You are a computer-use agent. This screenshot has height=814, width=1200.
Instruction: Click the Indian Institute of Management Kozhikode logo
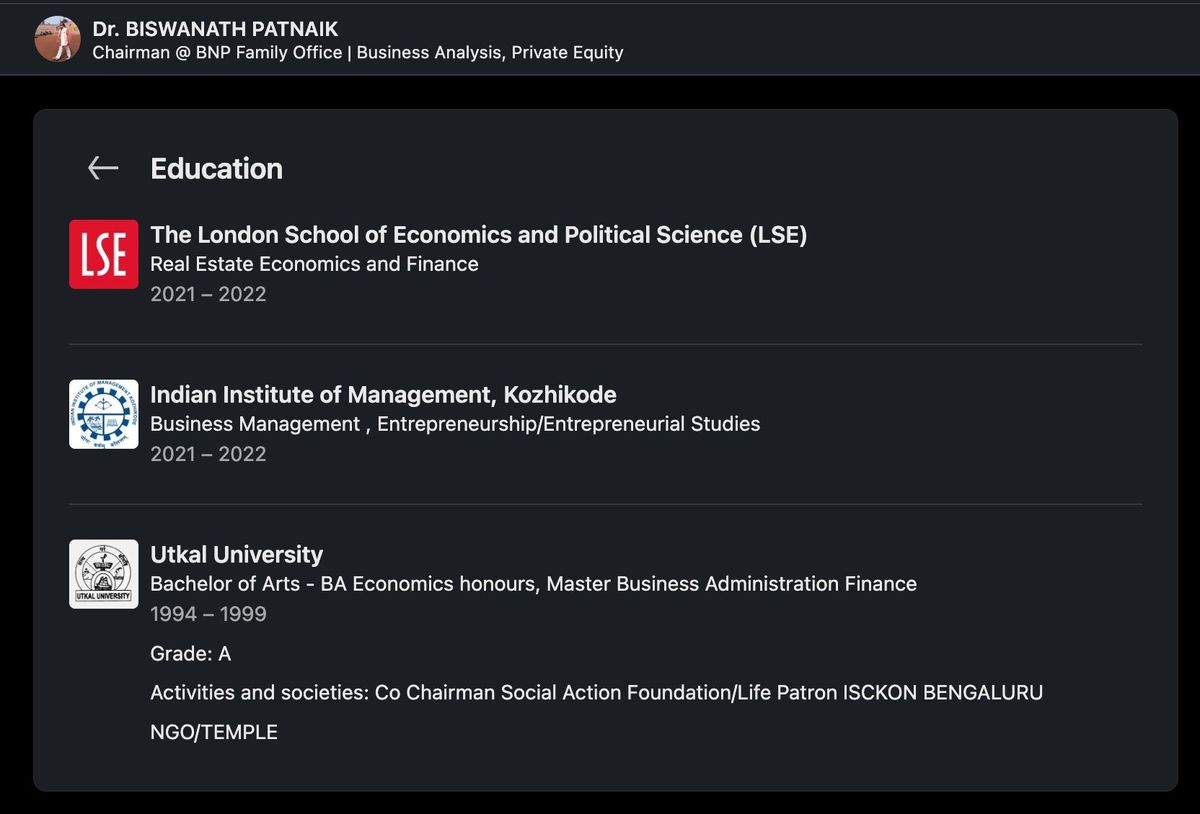(103, 414)
